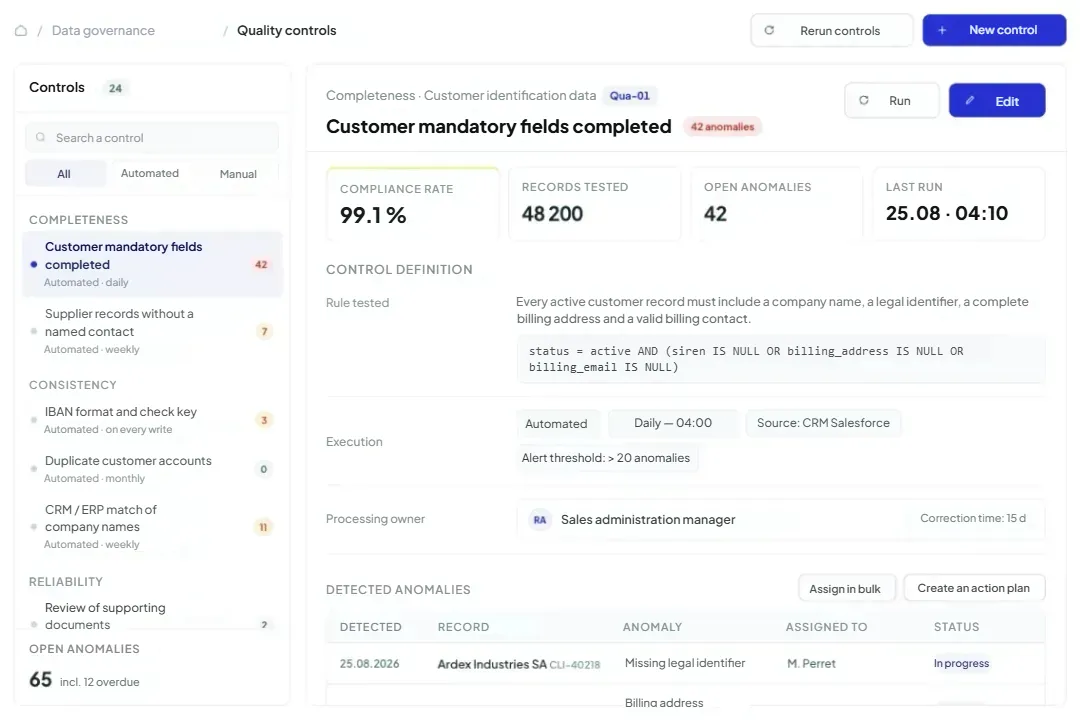Viewport: 1080px width, 720px height.
Task: Open CRM / ERP match of company names
Action: point(152,527)
